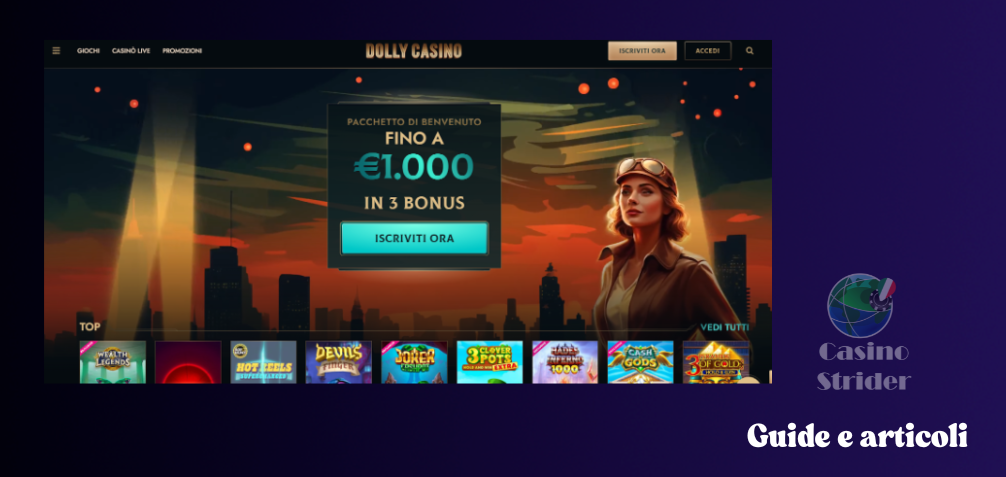This screenshot has height=477, width=1006.
Task: Open the 3 Clover Pots Extra thumbnail
Action: [490, 362]
